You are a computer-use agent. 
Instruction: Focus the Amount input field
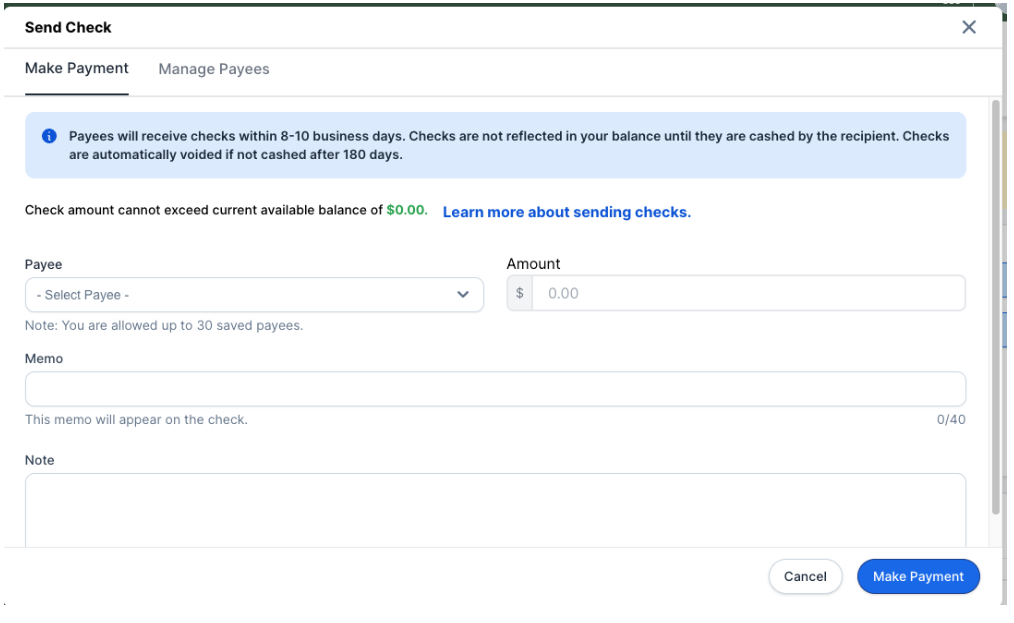coord(748,294)
